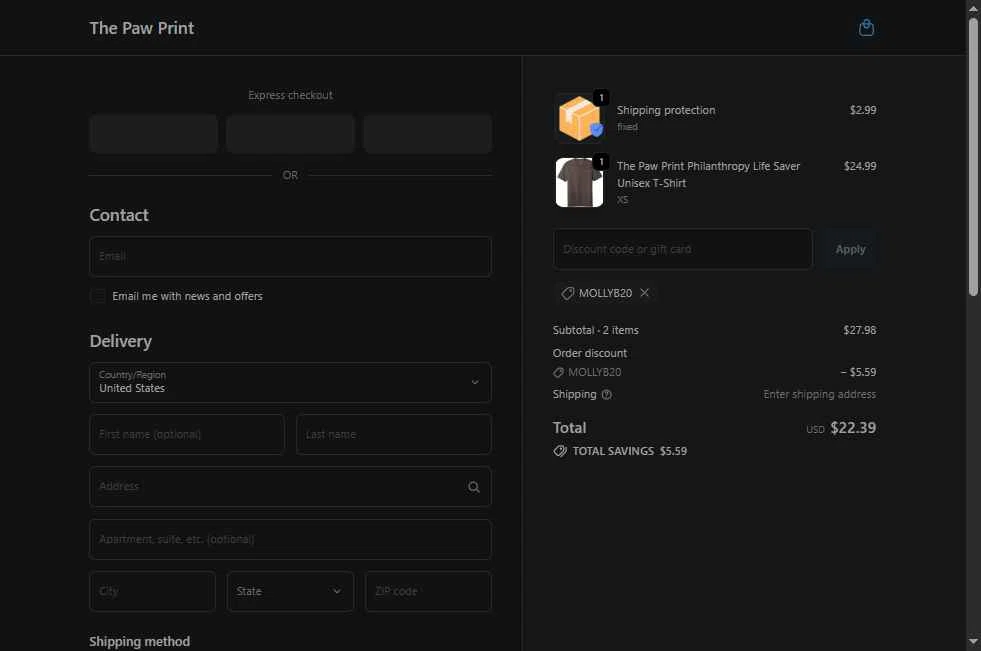Focus the First name (optional) field
Viewport: 981px width, 651px height.
pyautogui.click(x=187, y=434)
